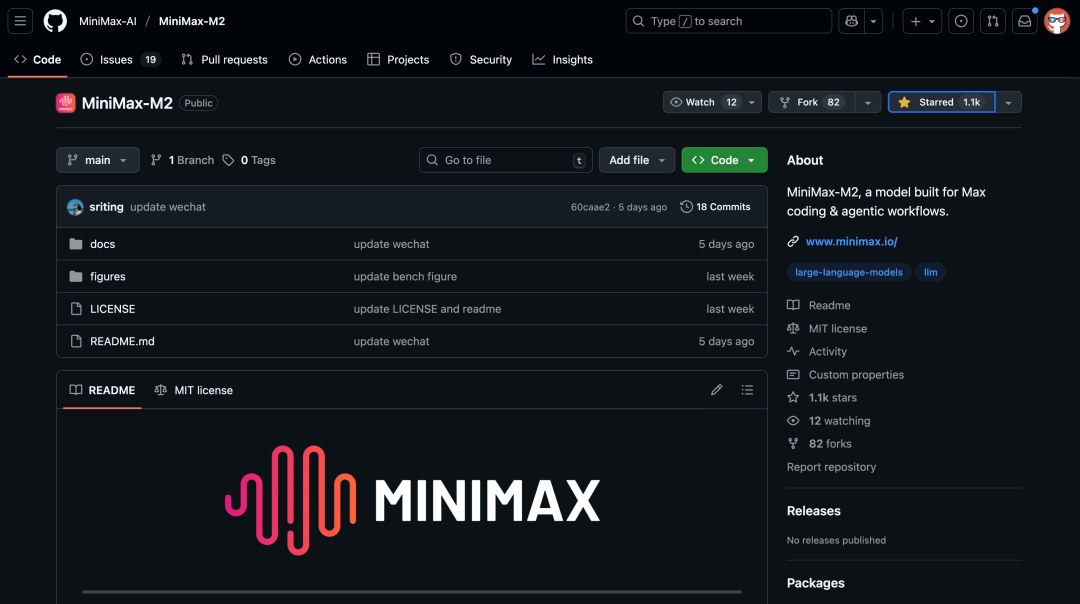Switch to the Projects tab
This screenshot has width=1080, height=604.
tap(398, 60)
